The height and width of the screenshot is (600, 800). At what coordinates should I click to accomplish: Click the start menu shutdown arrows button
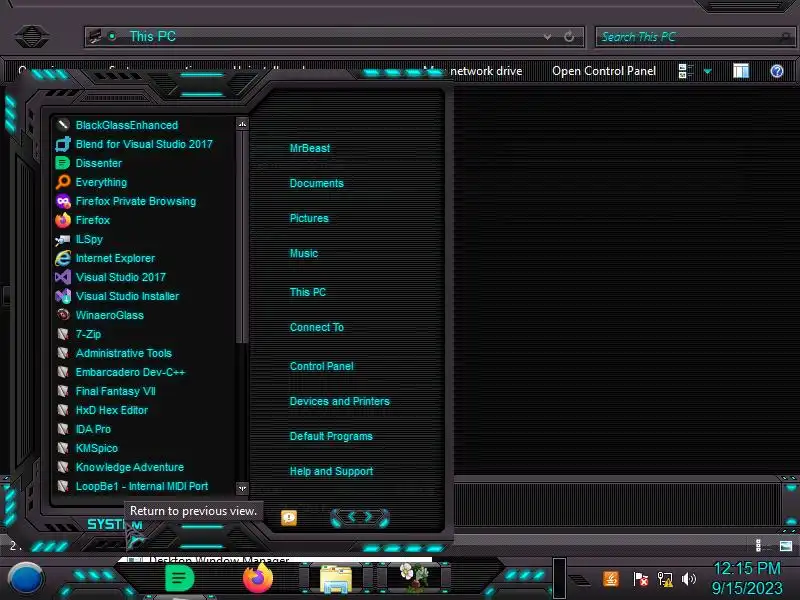click(x=360, y=517)
